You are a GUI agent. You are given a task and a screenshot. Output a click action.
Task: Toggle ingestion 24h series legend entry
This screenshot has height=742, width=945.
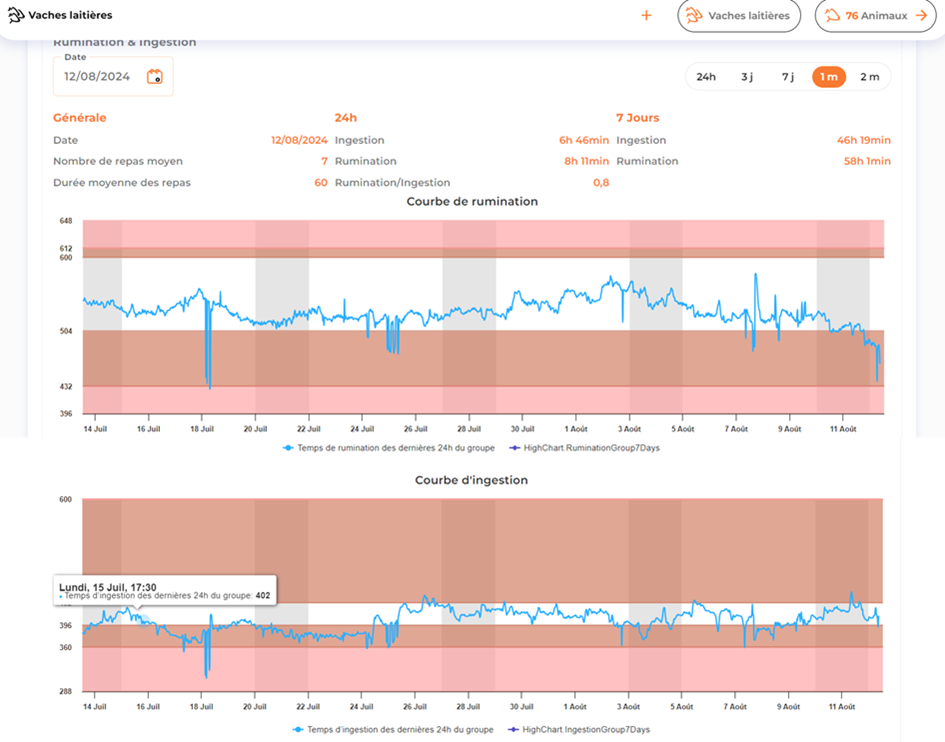pos(393,729)
